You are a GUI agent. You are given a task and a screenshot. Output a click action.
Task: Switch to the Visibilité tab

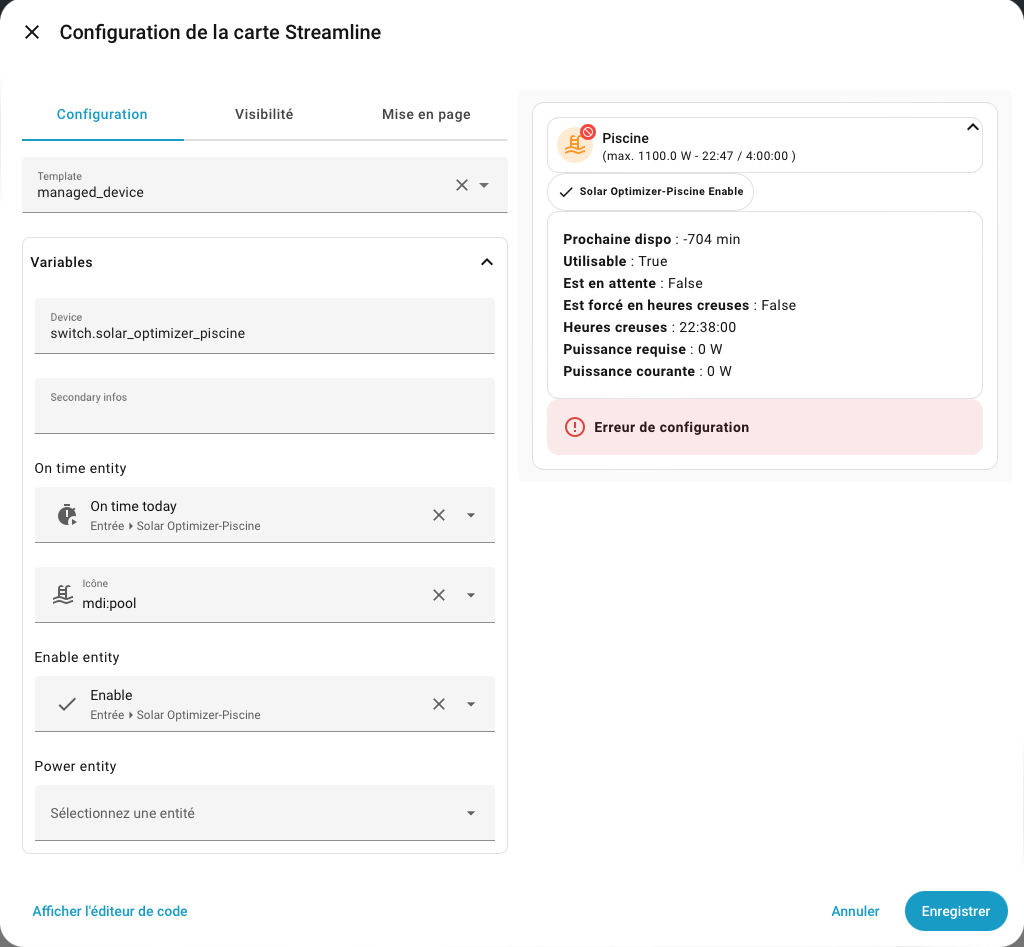tap(264, 114)
